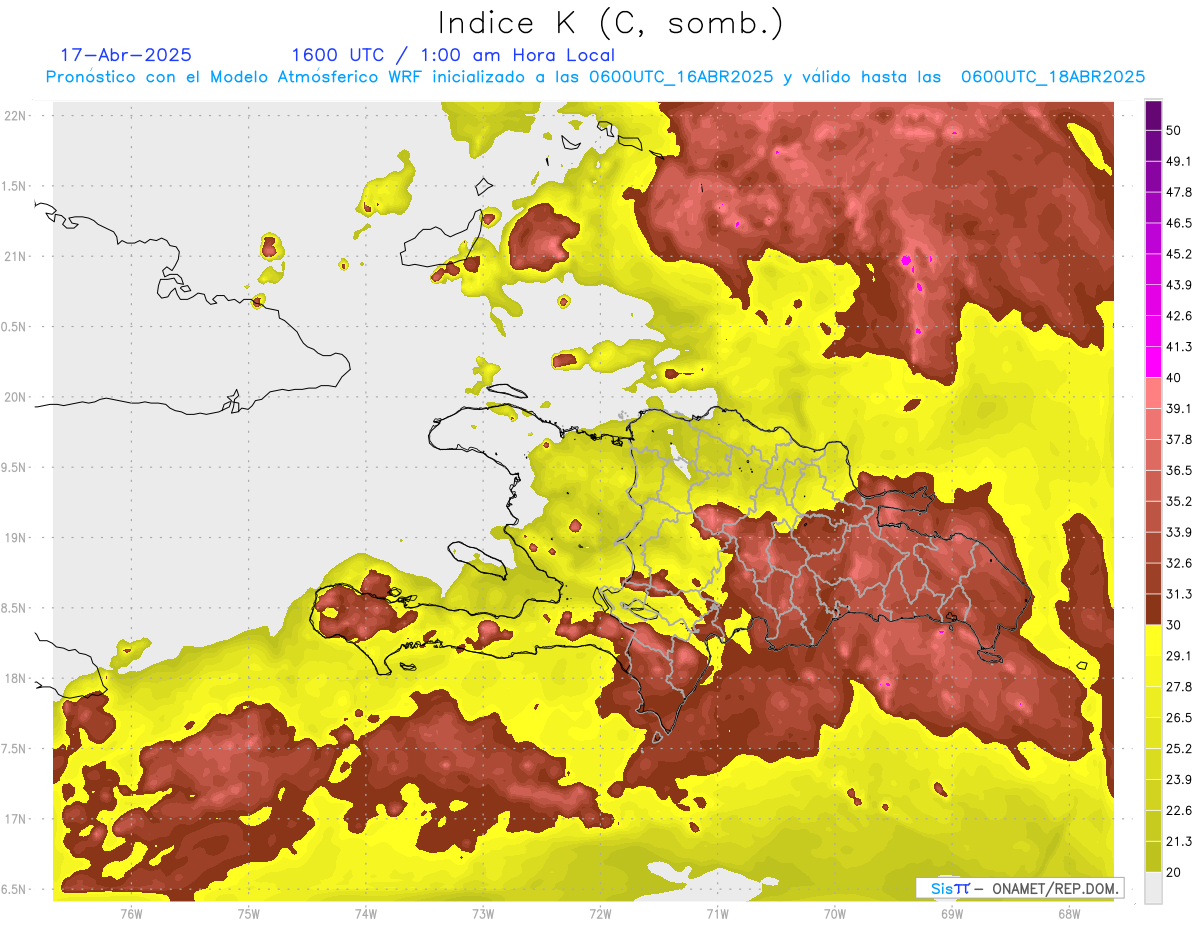Click '1600 UTC / 1:00 am Hora Local'

[453, 55]
